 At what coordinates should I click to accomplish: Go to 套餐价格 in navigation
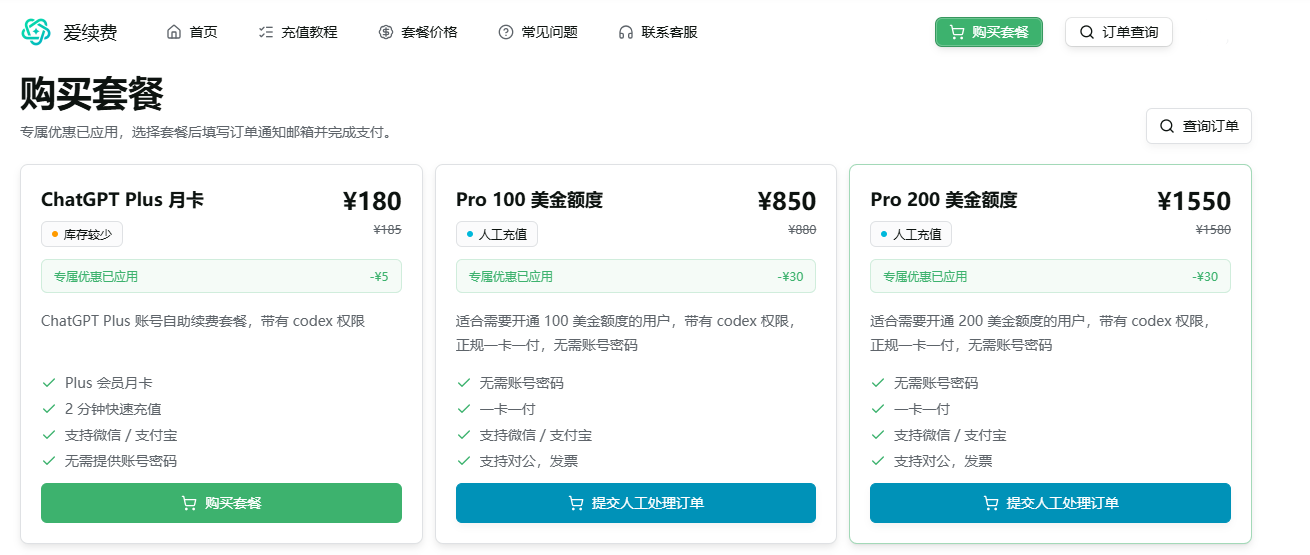pos(418,32)
